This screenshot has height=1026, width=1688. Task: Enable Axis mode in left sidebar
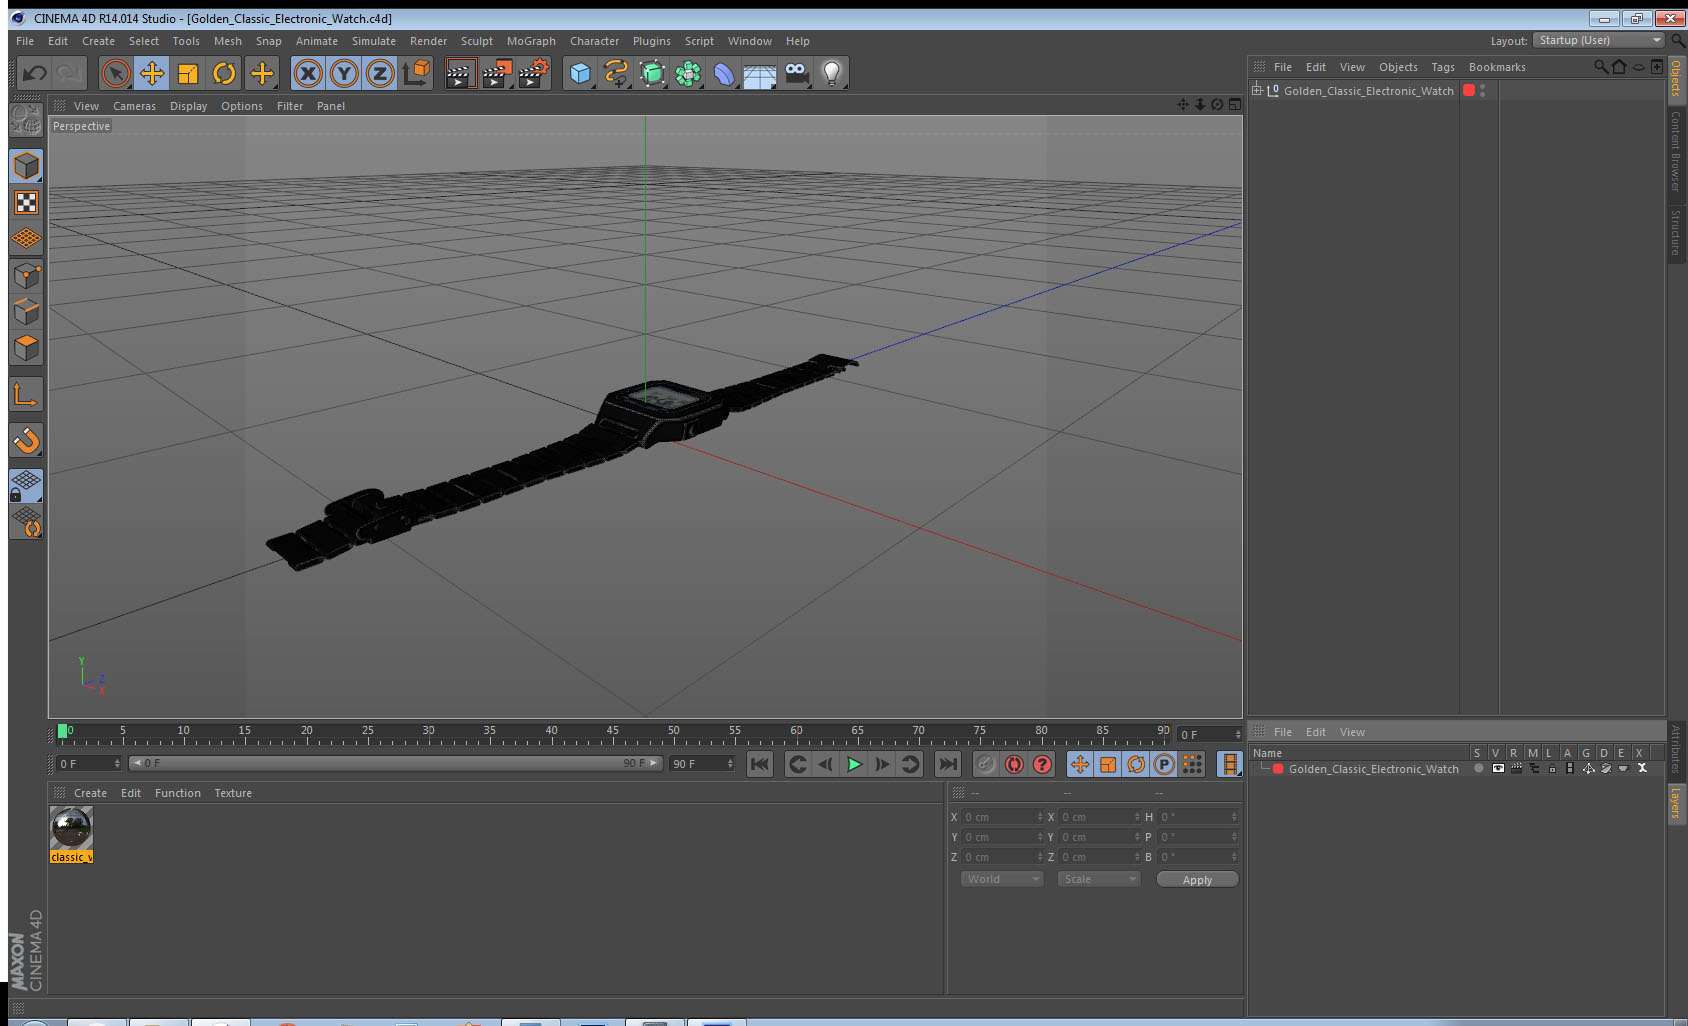click(x=26, y=395)
